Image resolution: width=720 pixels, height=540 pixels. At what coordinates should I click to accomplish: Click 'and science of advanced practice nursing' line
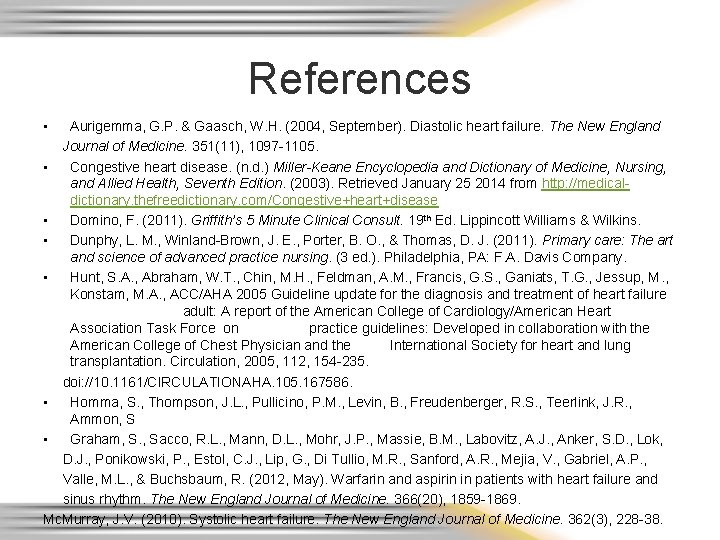tap(349, 257)
